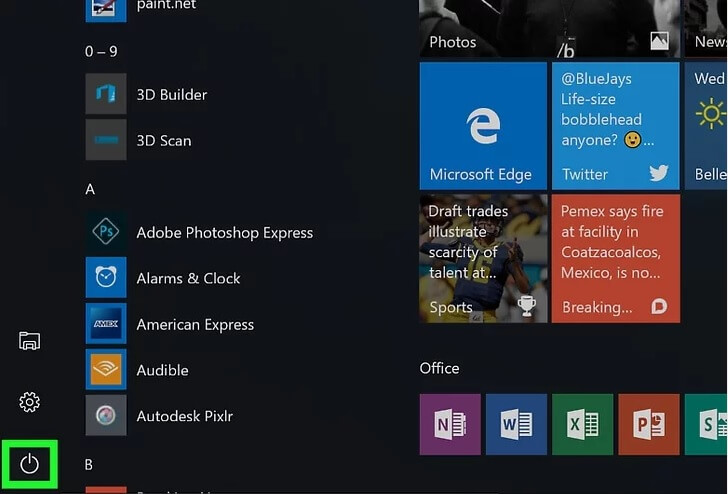Open the Sports news tile
Image resolution: width=728 pixels, height=494 pixels.
483,258
